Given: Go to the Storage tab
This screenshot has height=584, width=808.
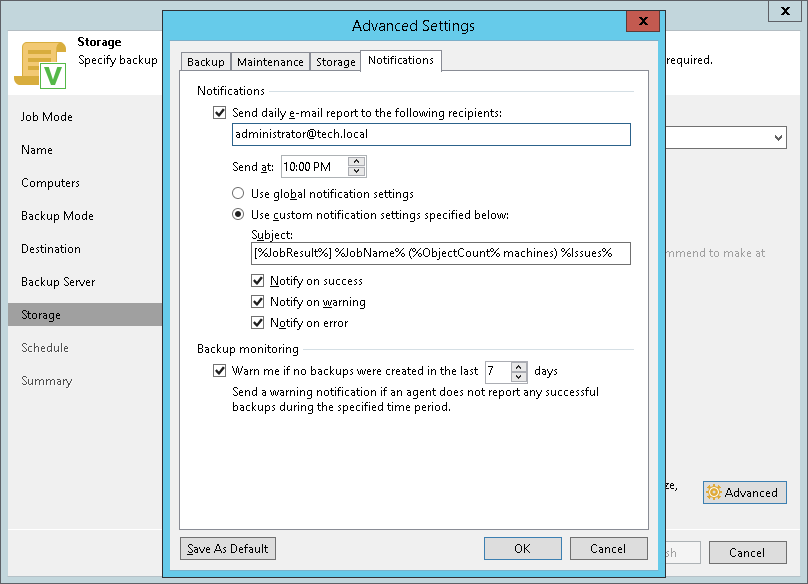Looking at the screenshot, I should click(x=335, y=62).
